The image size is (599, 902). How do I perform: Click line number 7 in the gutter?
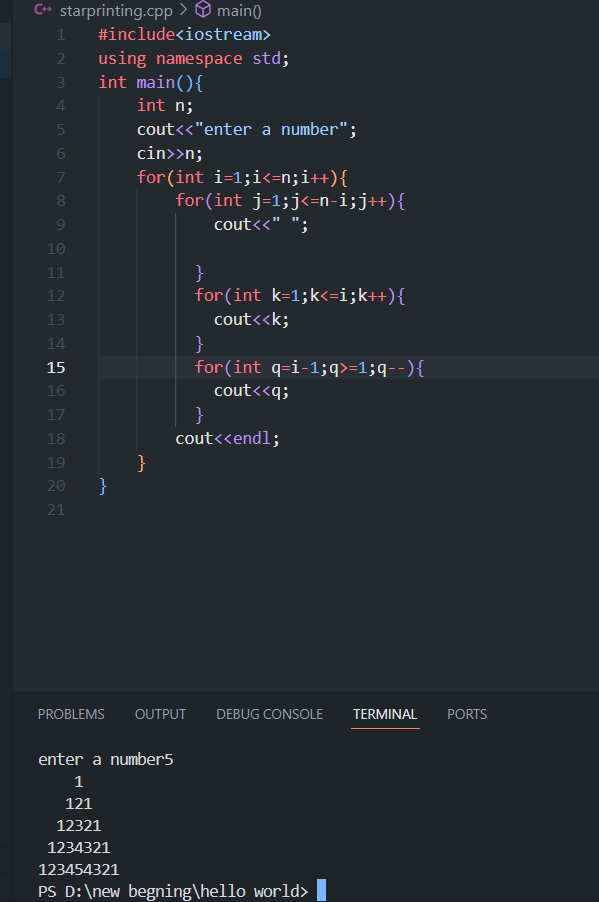(x=60, y=177)
